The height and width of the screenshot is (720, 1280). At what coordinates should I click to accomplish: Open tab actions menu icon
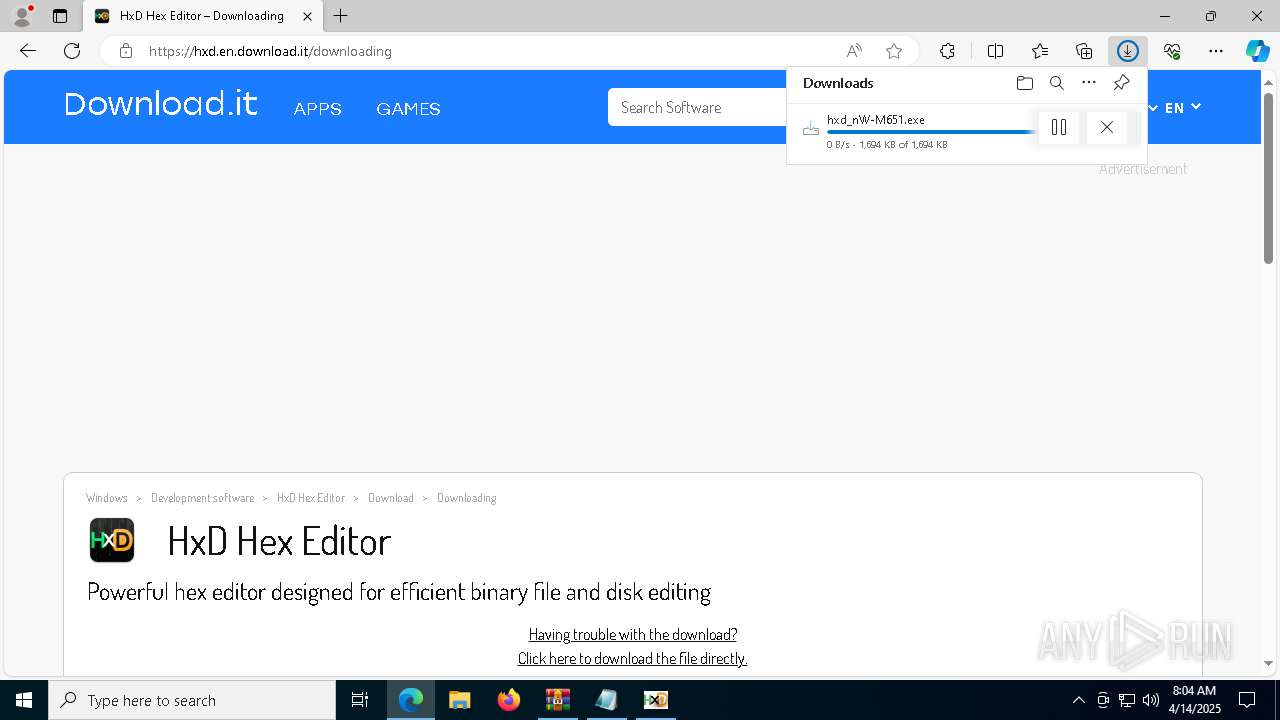[60, 16]
